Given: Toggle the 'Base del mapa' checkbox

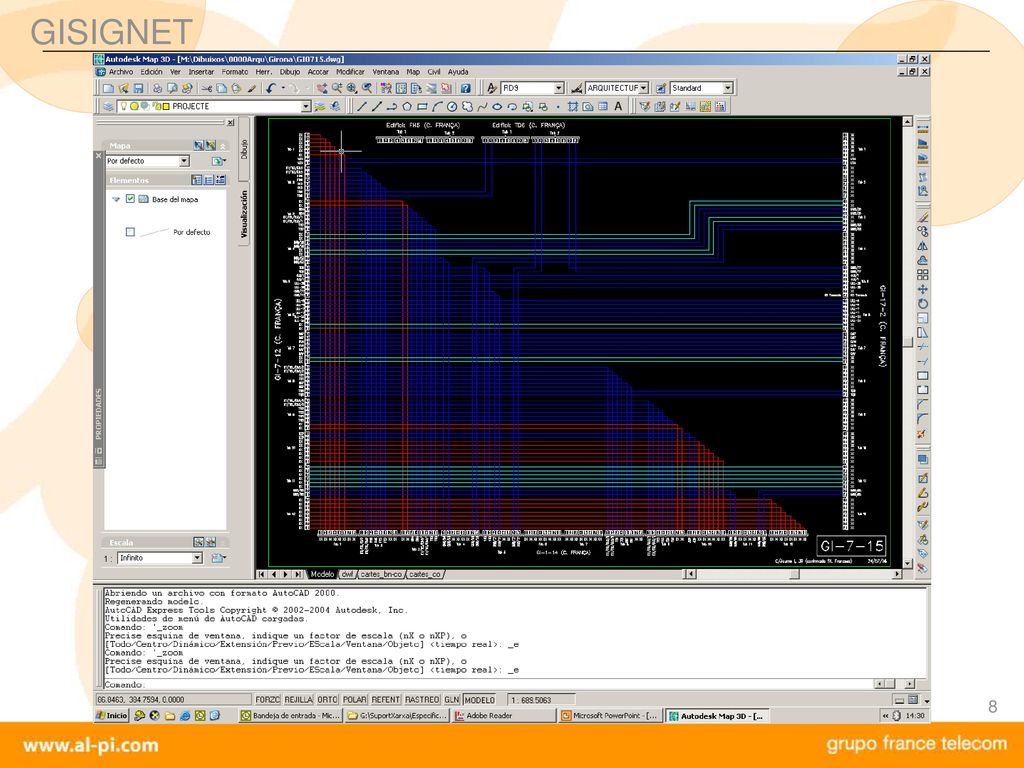Looking at the screenshot, I should (130, 199).
